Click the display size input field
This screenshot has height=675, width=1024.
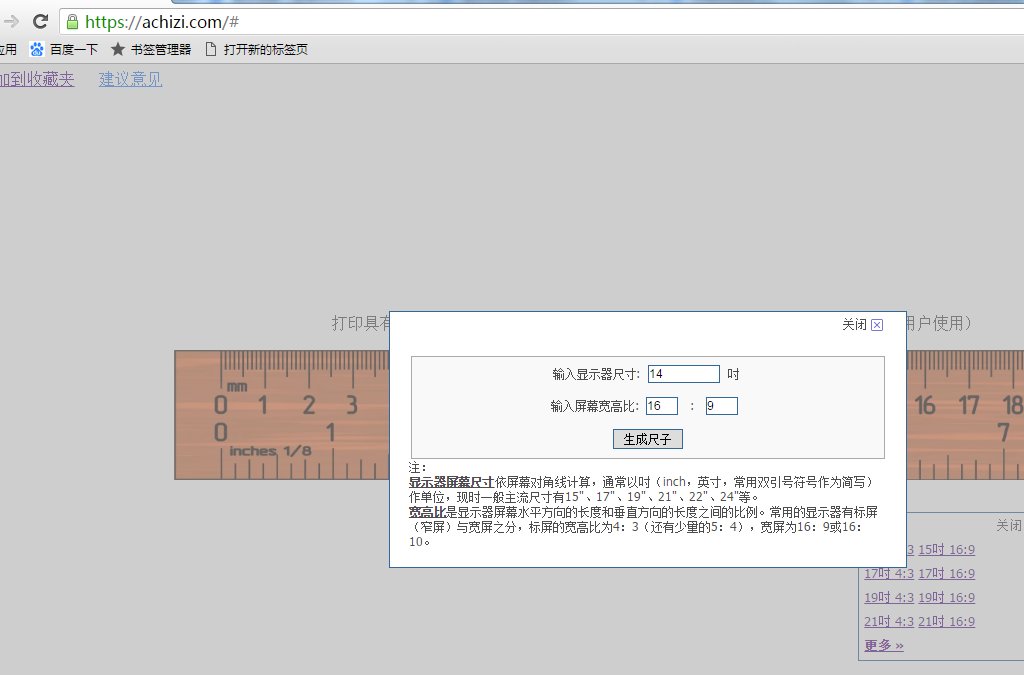[683, 374]
